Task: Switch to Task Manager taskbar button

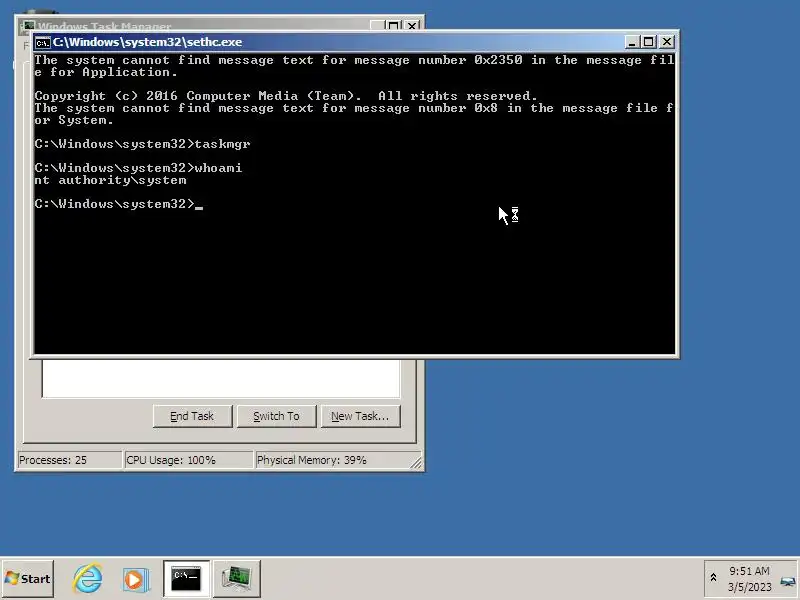Action: [237, 579]
